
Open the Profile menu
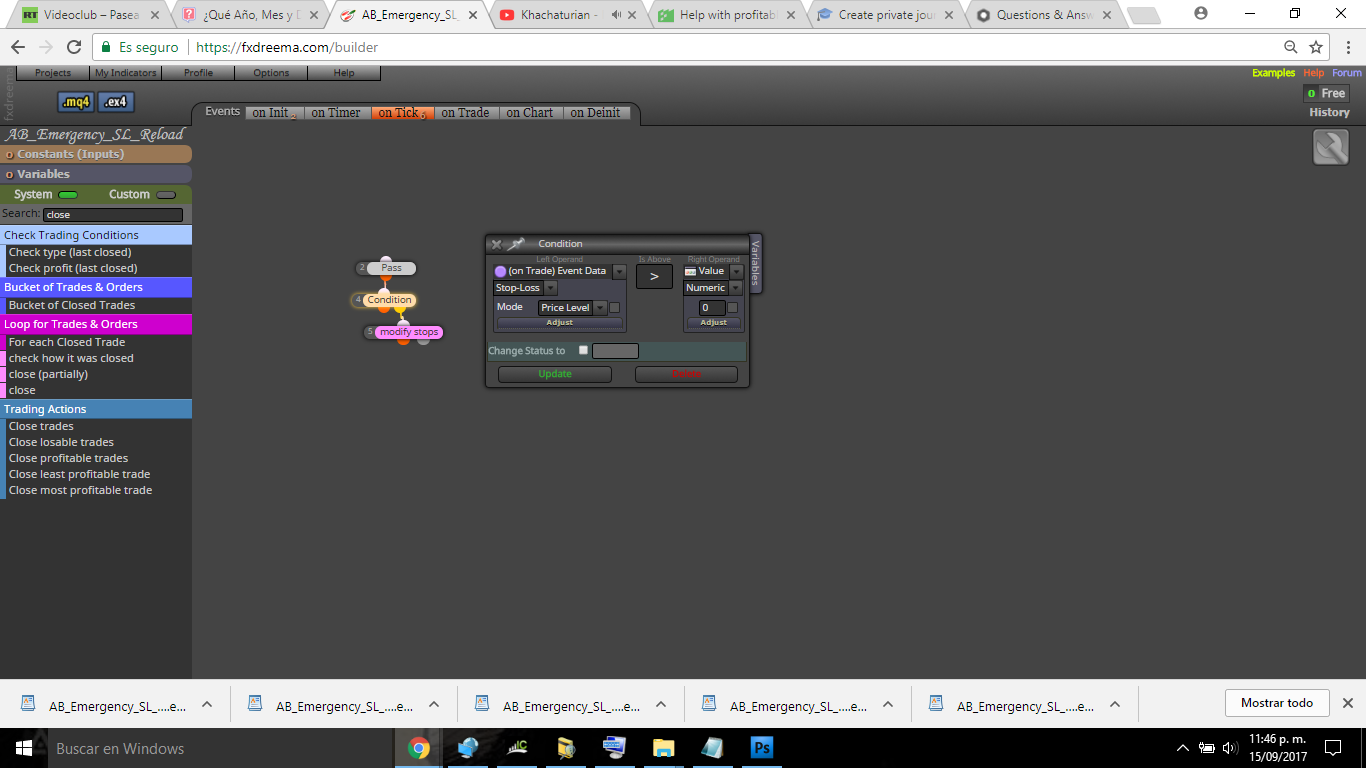198,73
